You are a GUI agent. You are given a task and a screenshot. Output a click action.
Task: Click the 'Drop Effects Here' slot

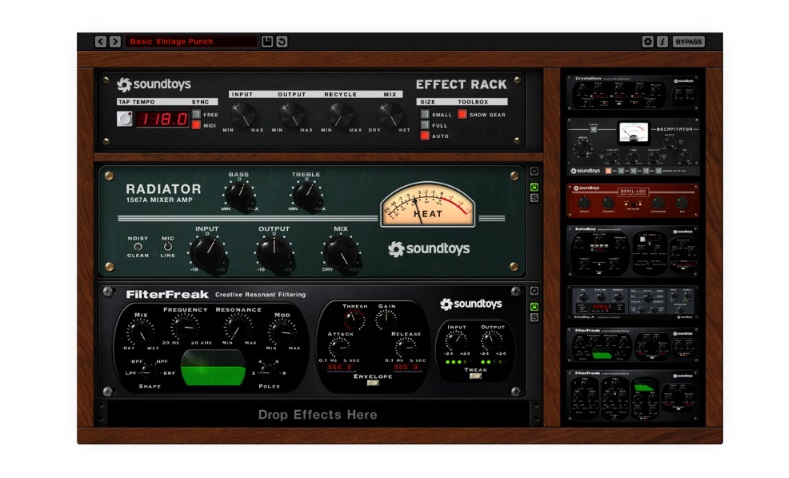pos(318,415)
